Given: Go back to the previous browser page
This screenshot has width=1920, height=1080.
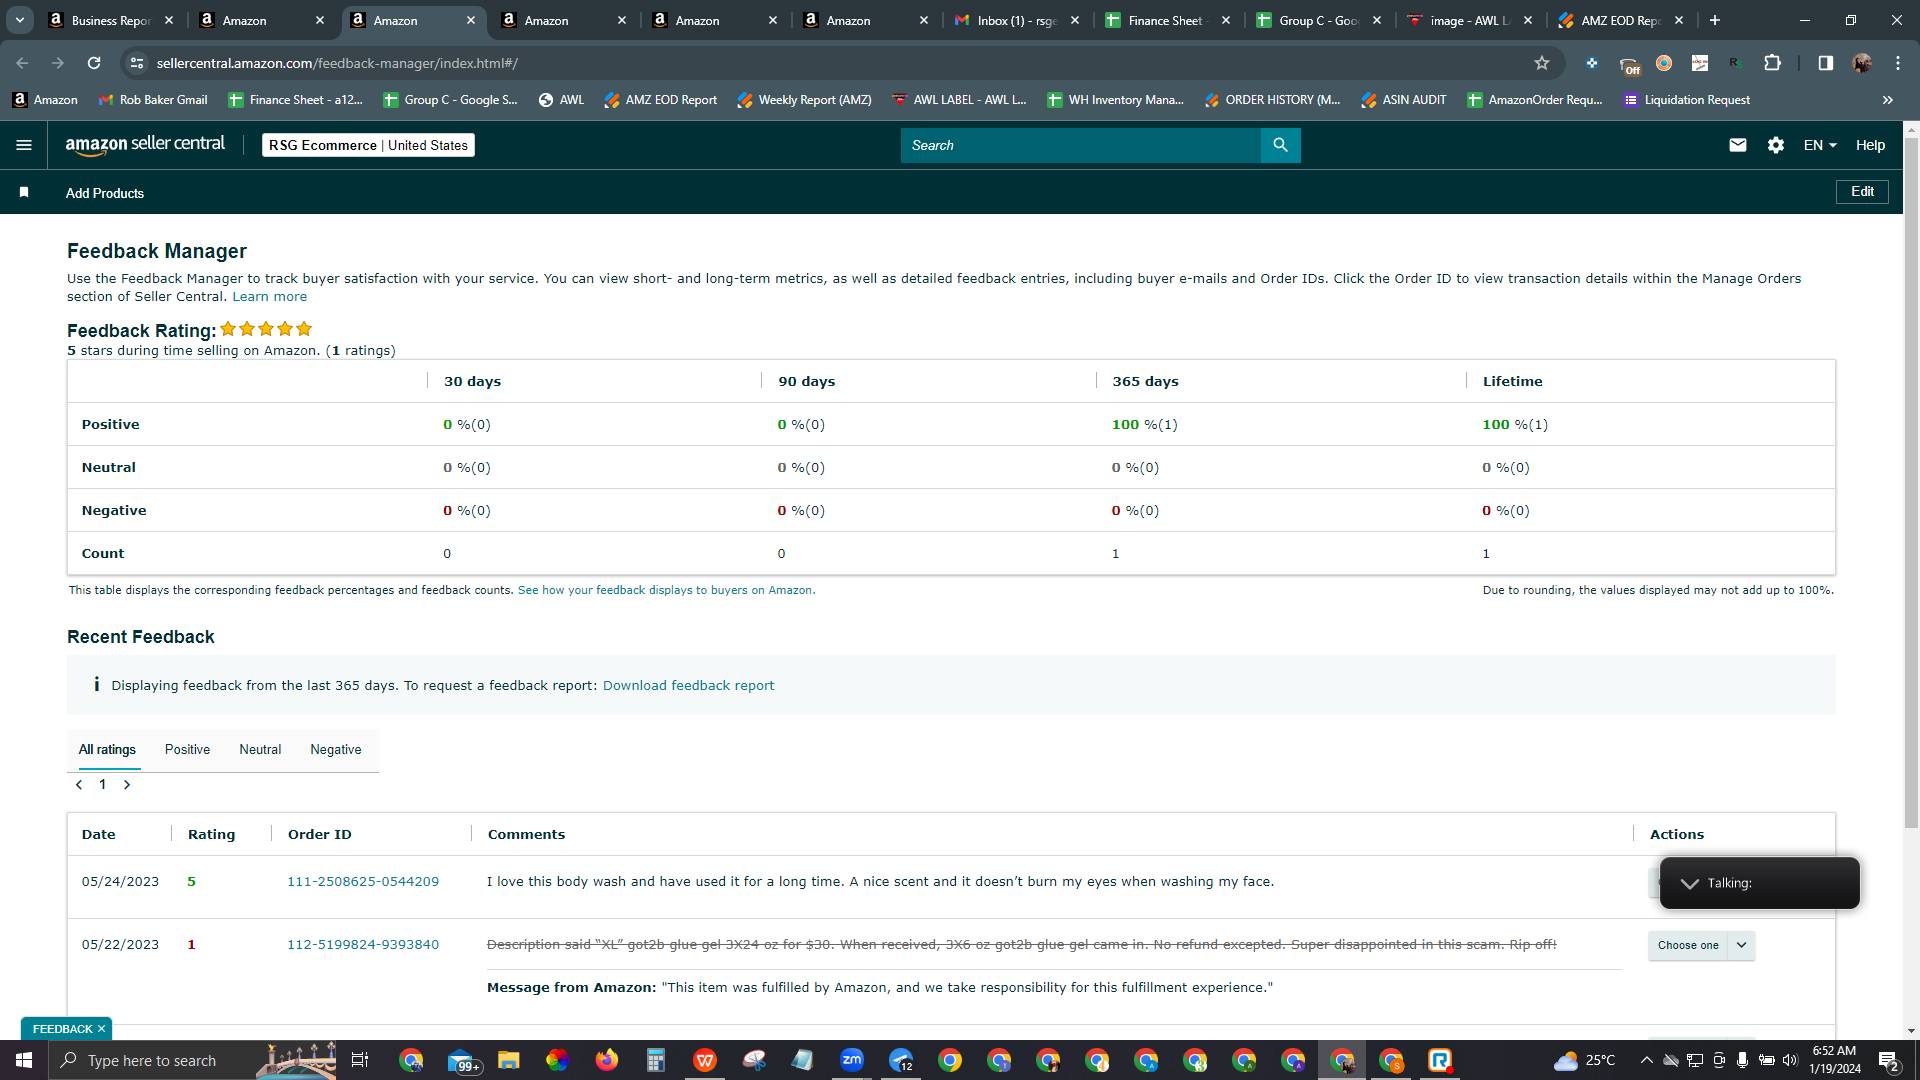Looking at the screenshot, I should click(22, 63).
